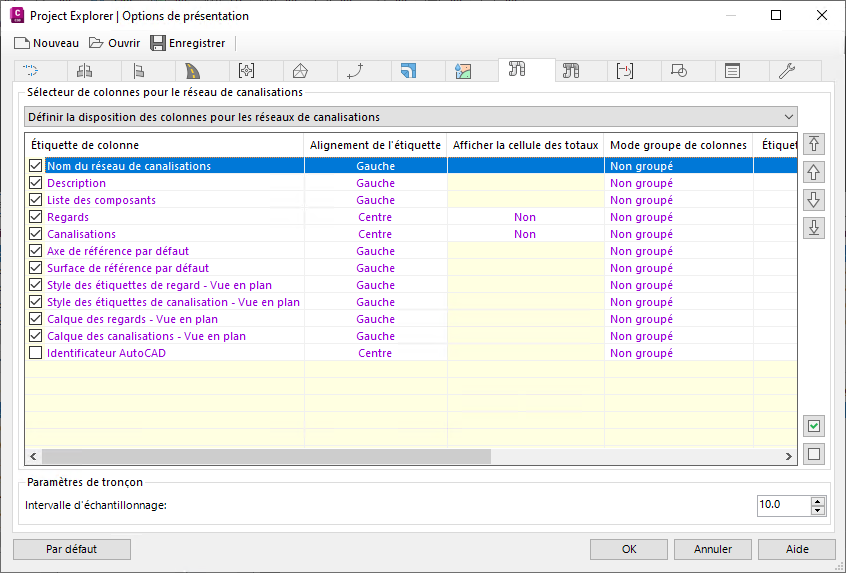This screenshot has width=846, height=573.
Task: Click Gauche in Liste des composants row
Action: [376, 200]
